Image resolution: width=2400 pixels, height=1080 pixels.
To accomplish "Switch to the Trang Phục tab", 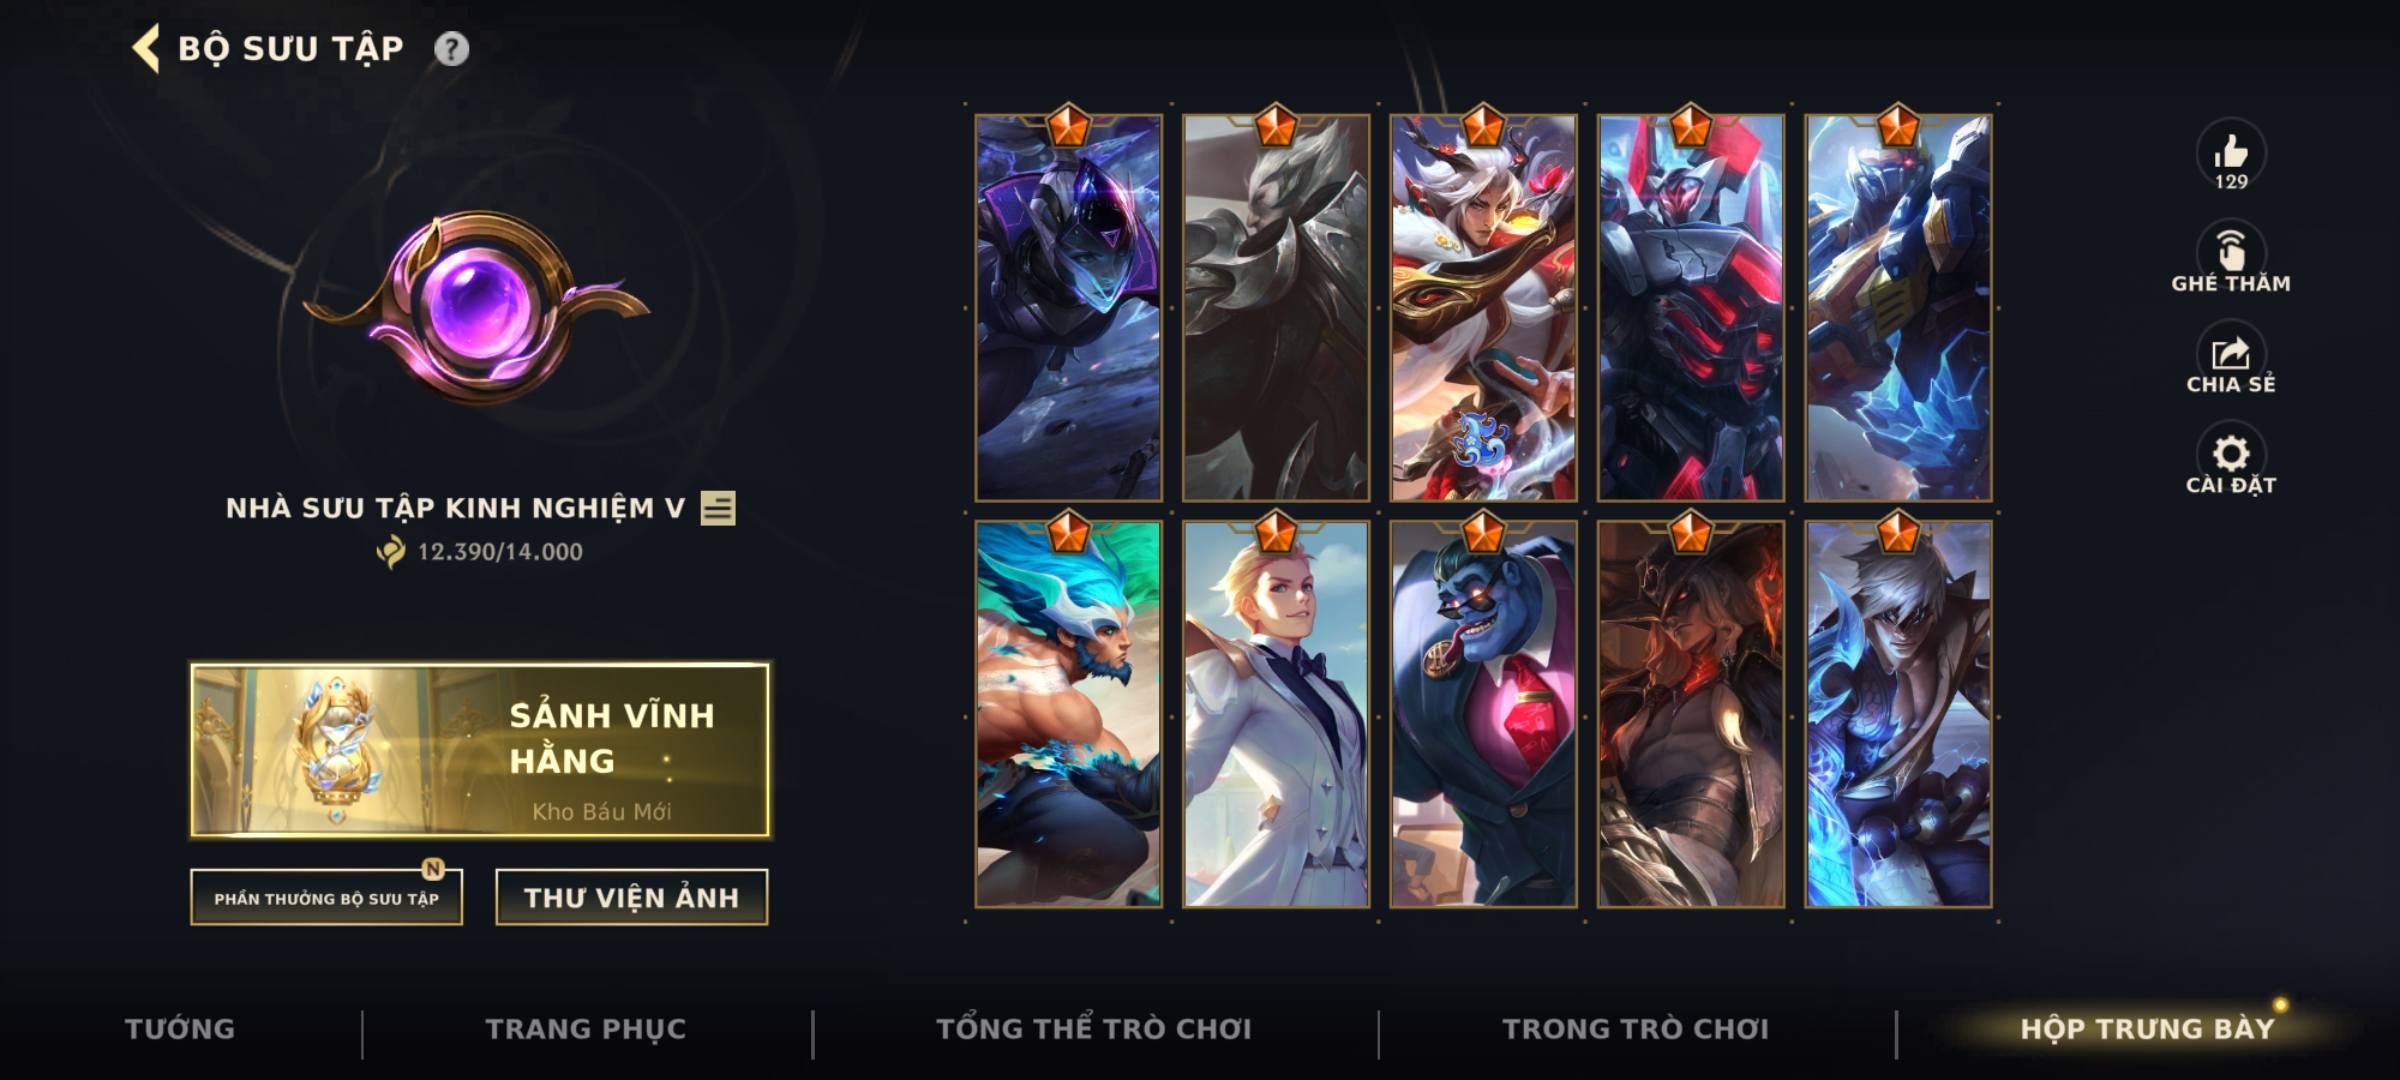I will (x=586, y=1029).
